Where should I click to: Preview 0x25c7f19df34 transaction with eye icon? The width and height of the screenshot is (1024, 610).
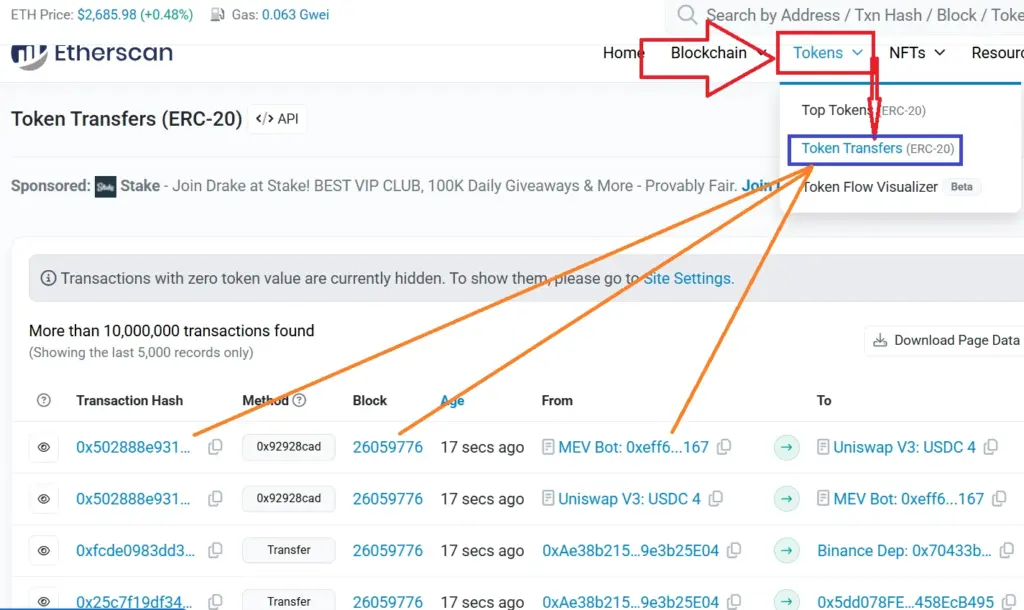tap(44, 601)
